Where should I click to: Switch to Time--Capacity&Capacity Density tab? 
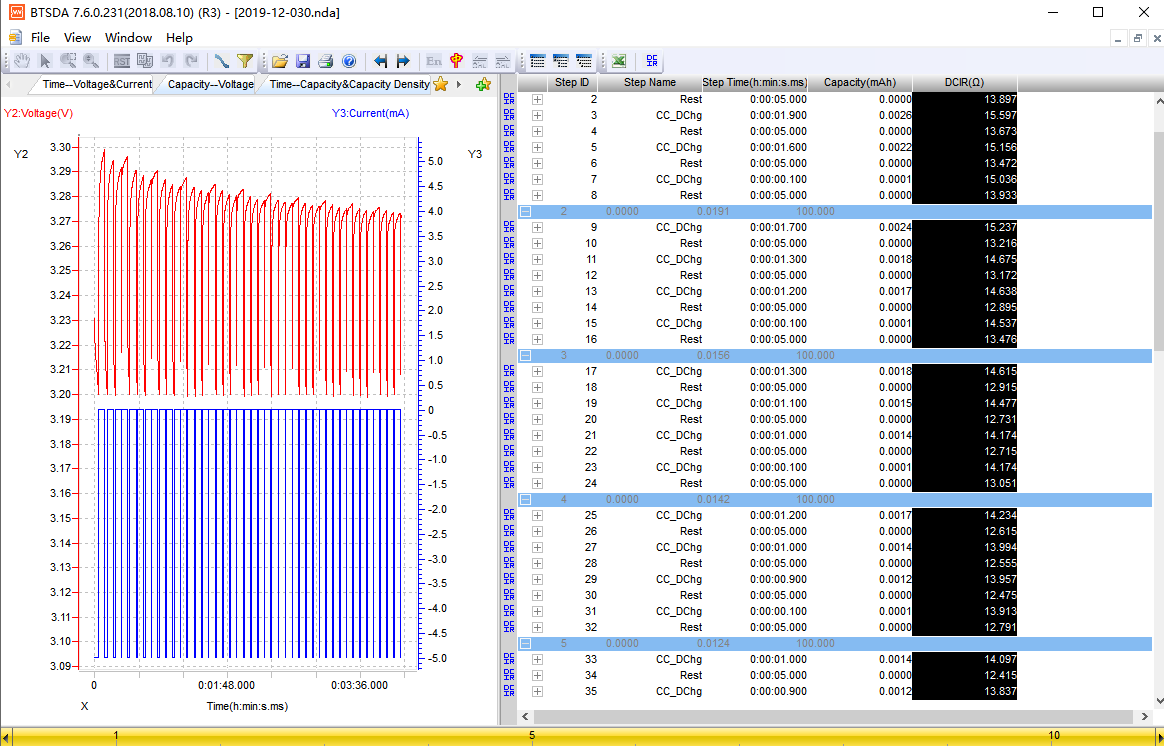tap(348, 85)
